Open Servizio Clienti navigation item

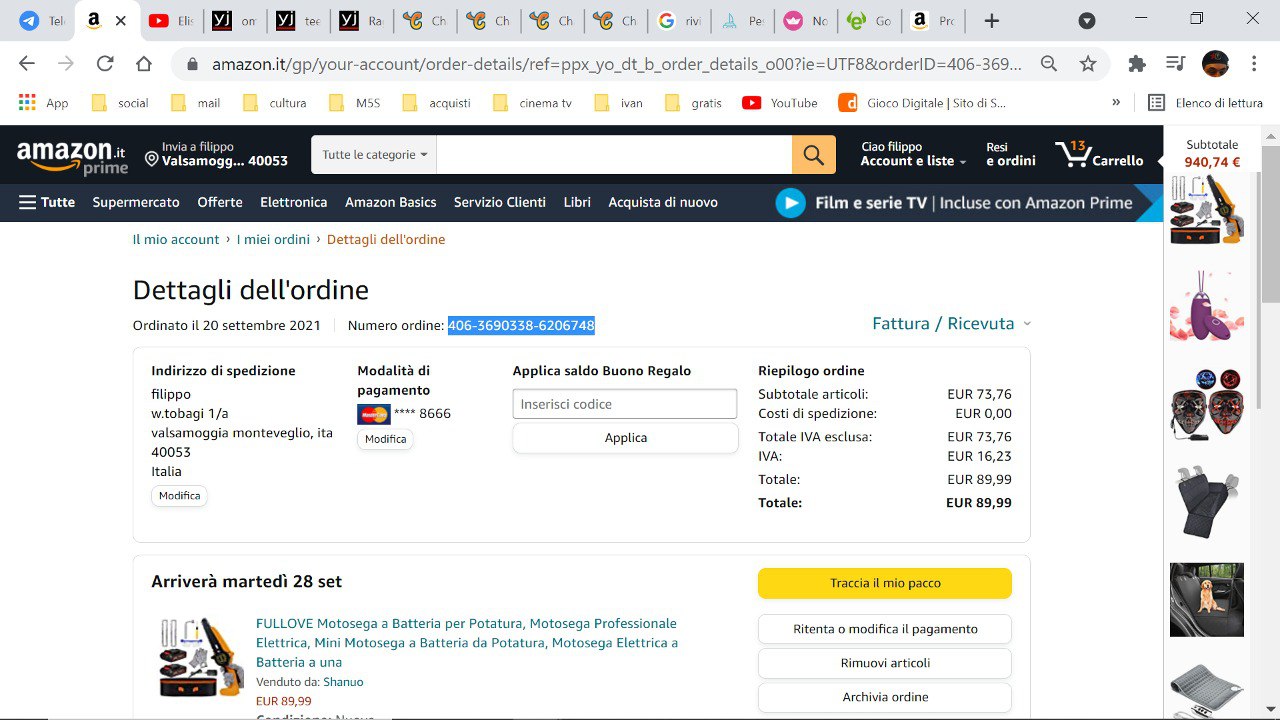pos(499,202)
